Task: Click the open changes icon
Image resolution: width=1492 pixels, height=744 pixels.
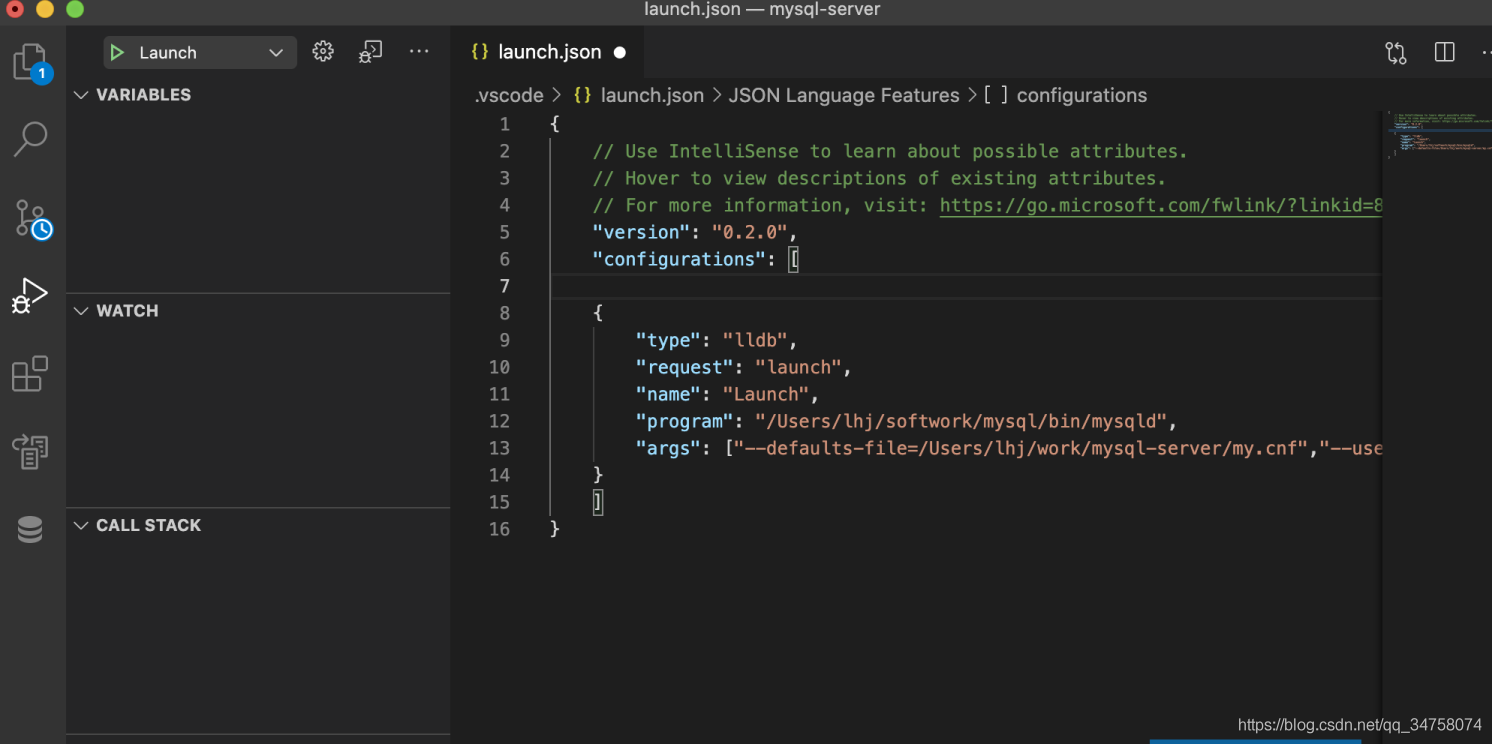Action: [x=1396, y=52]
